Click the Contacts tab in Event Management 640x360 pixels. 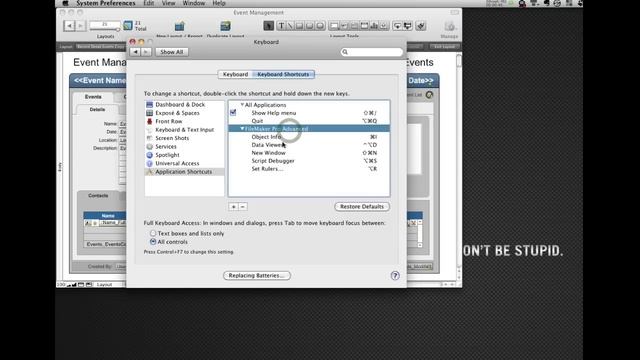click(98, 196)
